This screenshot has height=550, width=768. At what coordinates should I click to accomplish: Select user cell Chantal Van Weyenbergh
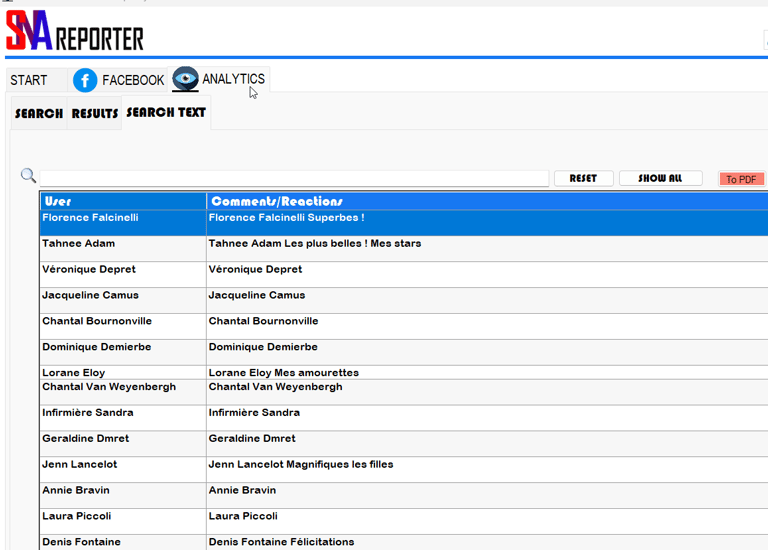point(123,392)
